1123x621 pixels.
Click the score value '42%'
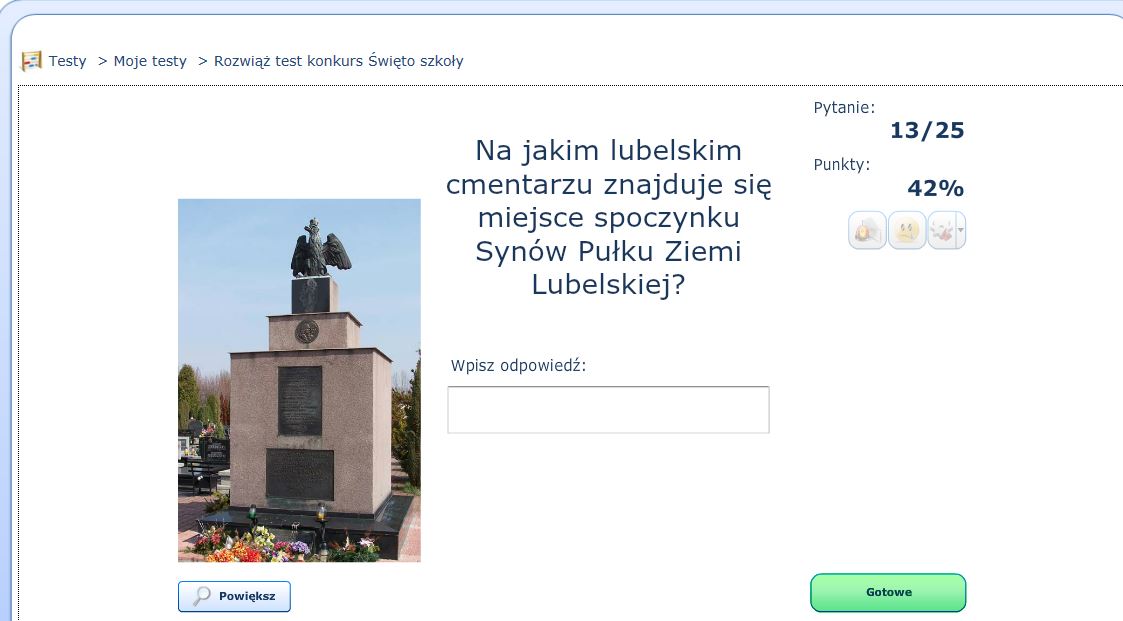click(935, 188)
